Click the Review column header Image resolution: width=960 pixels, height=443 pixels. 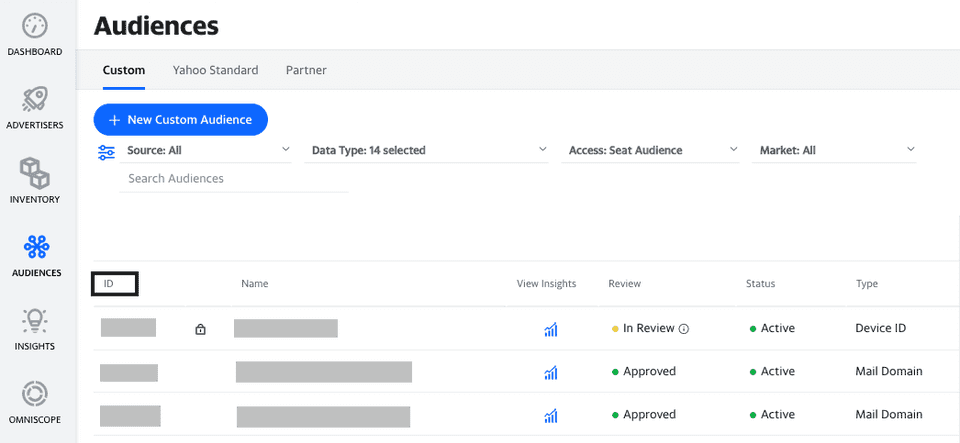[x=624, y=284]
